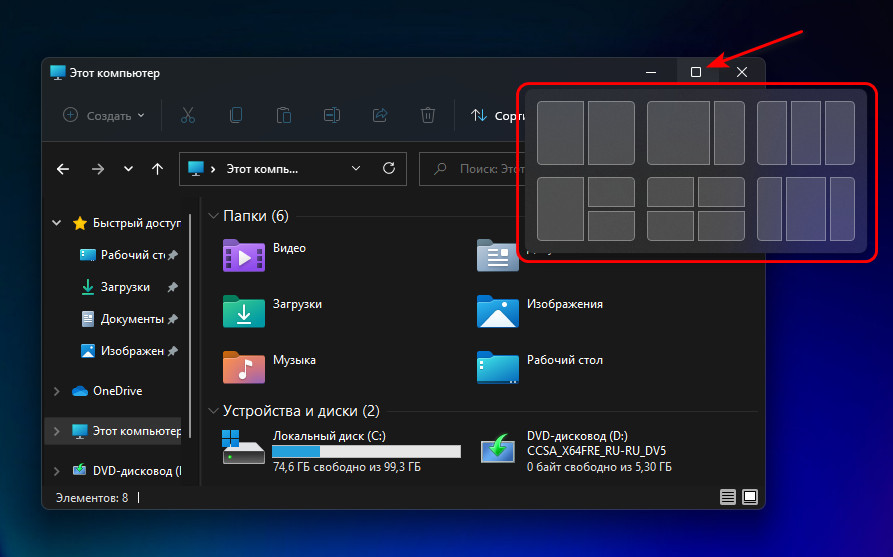
Task: Click CCSA_X64FRE_RU-RU_DV5 label
Action: point(596,451)
